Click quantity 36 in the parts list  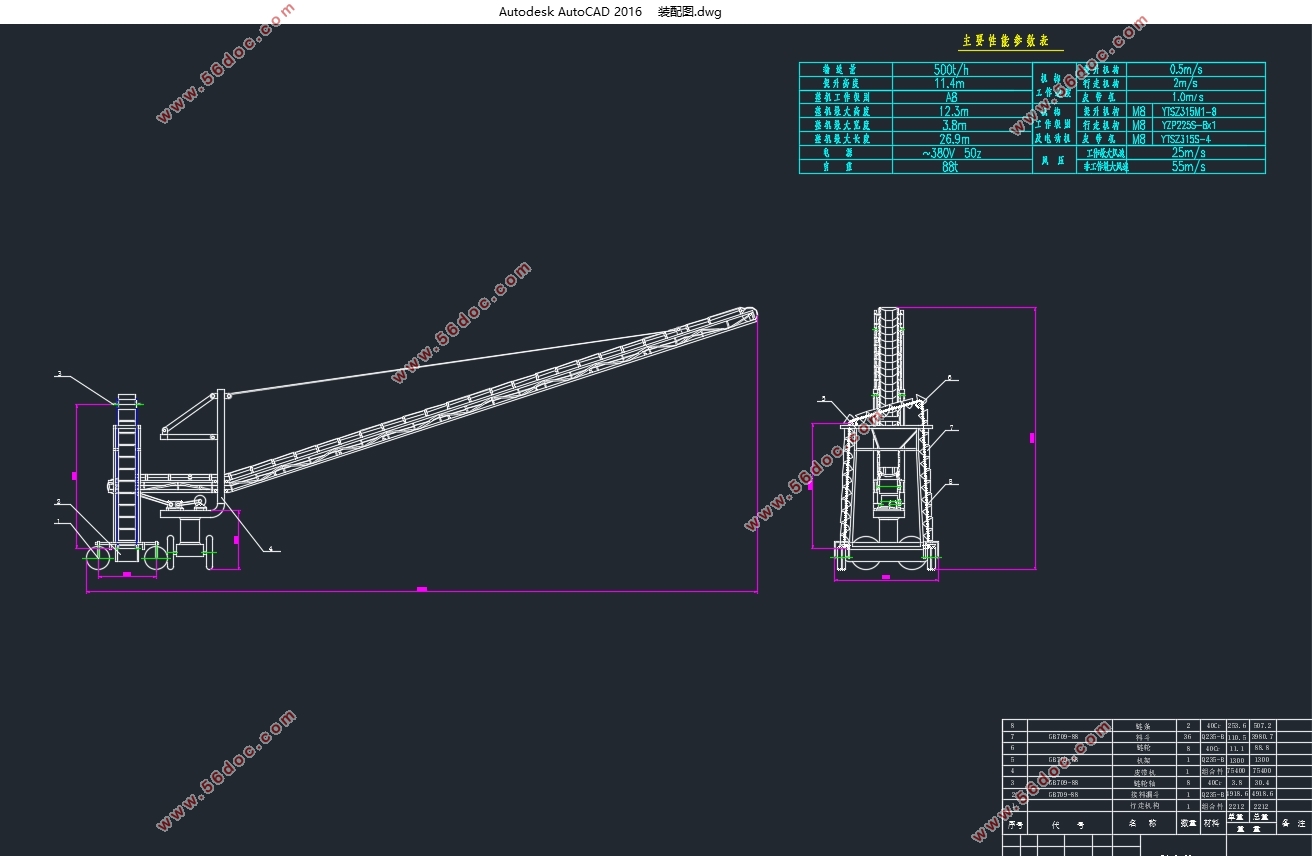coord(1187,737)
